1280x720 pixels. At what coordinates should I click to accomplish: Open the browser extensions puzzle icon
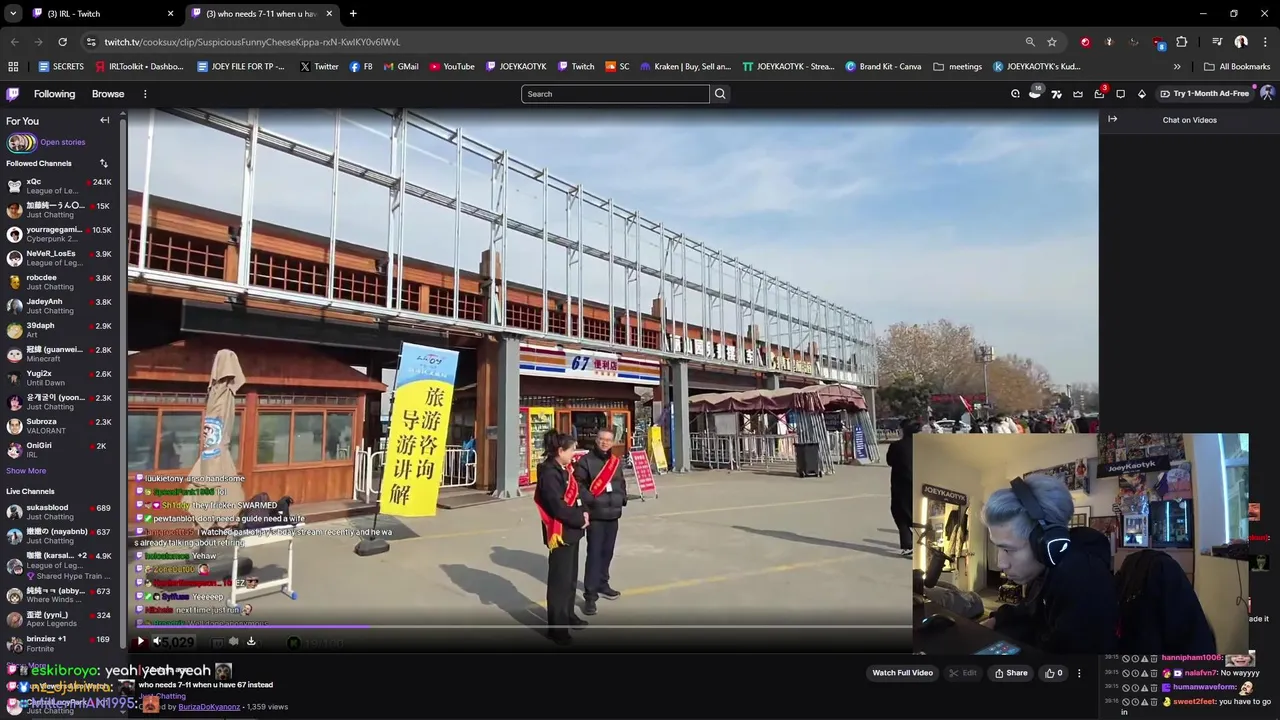tap(1182, 42)
